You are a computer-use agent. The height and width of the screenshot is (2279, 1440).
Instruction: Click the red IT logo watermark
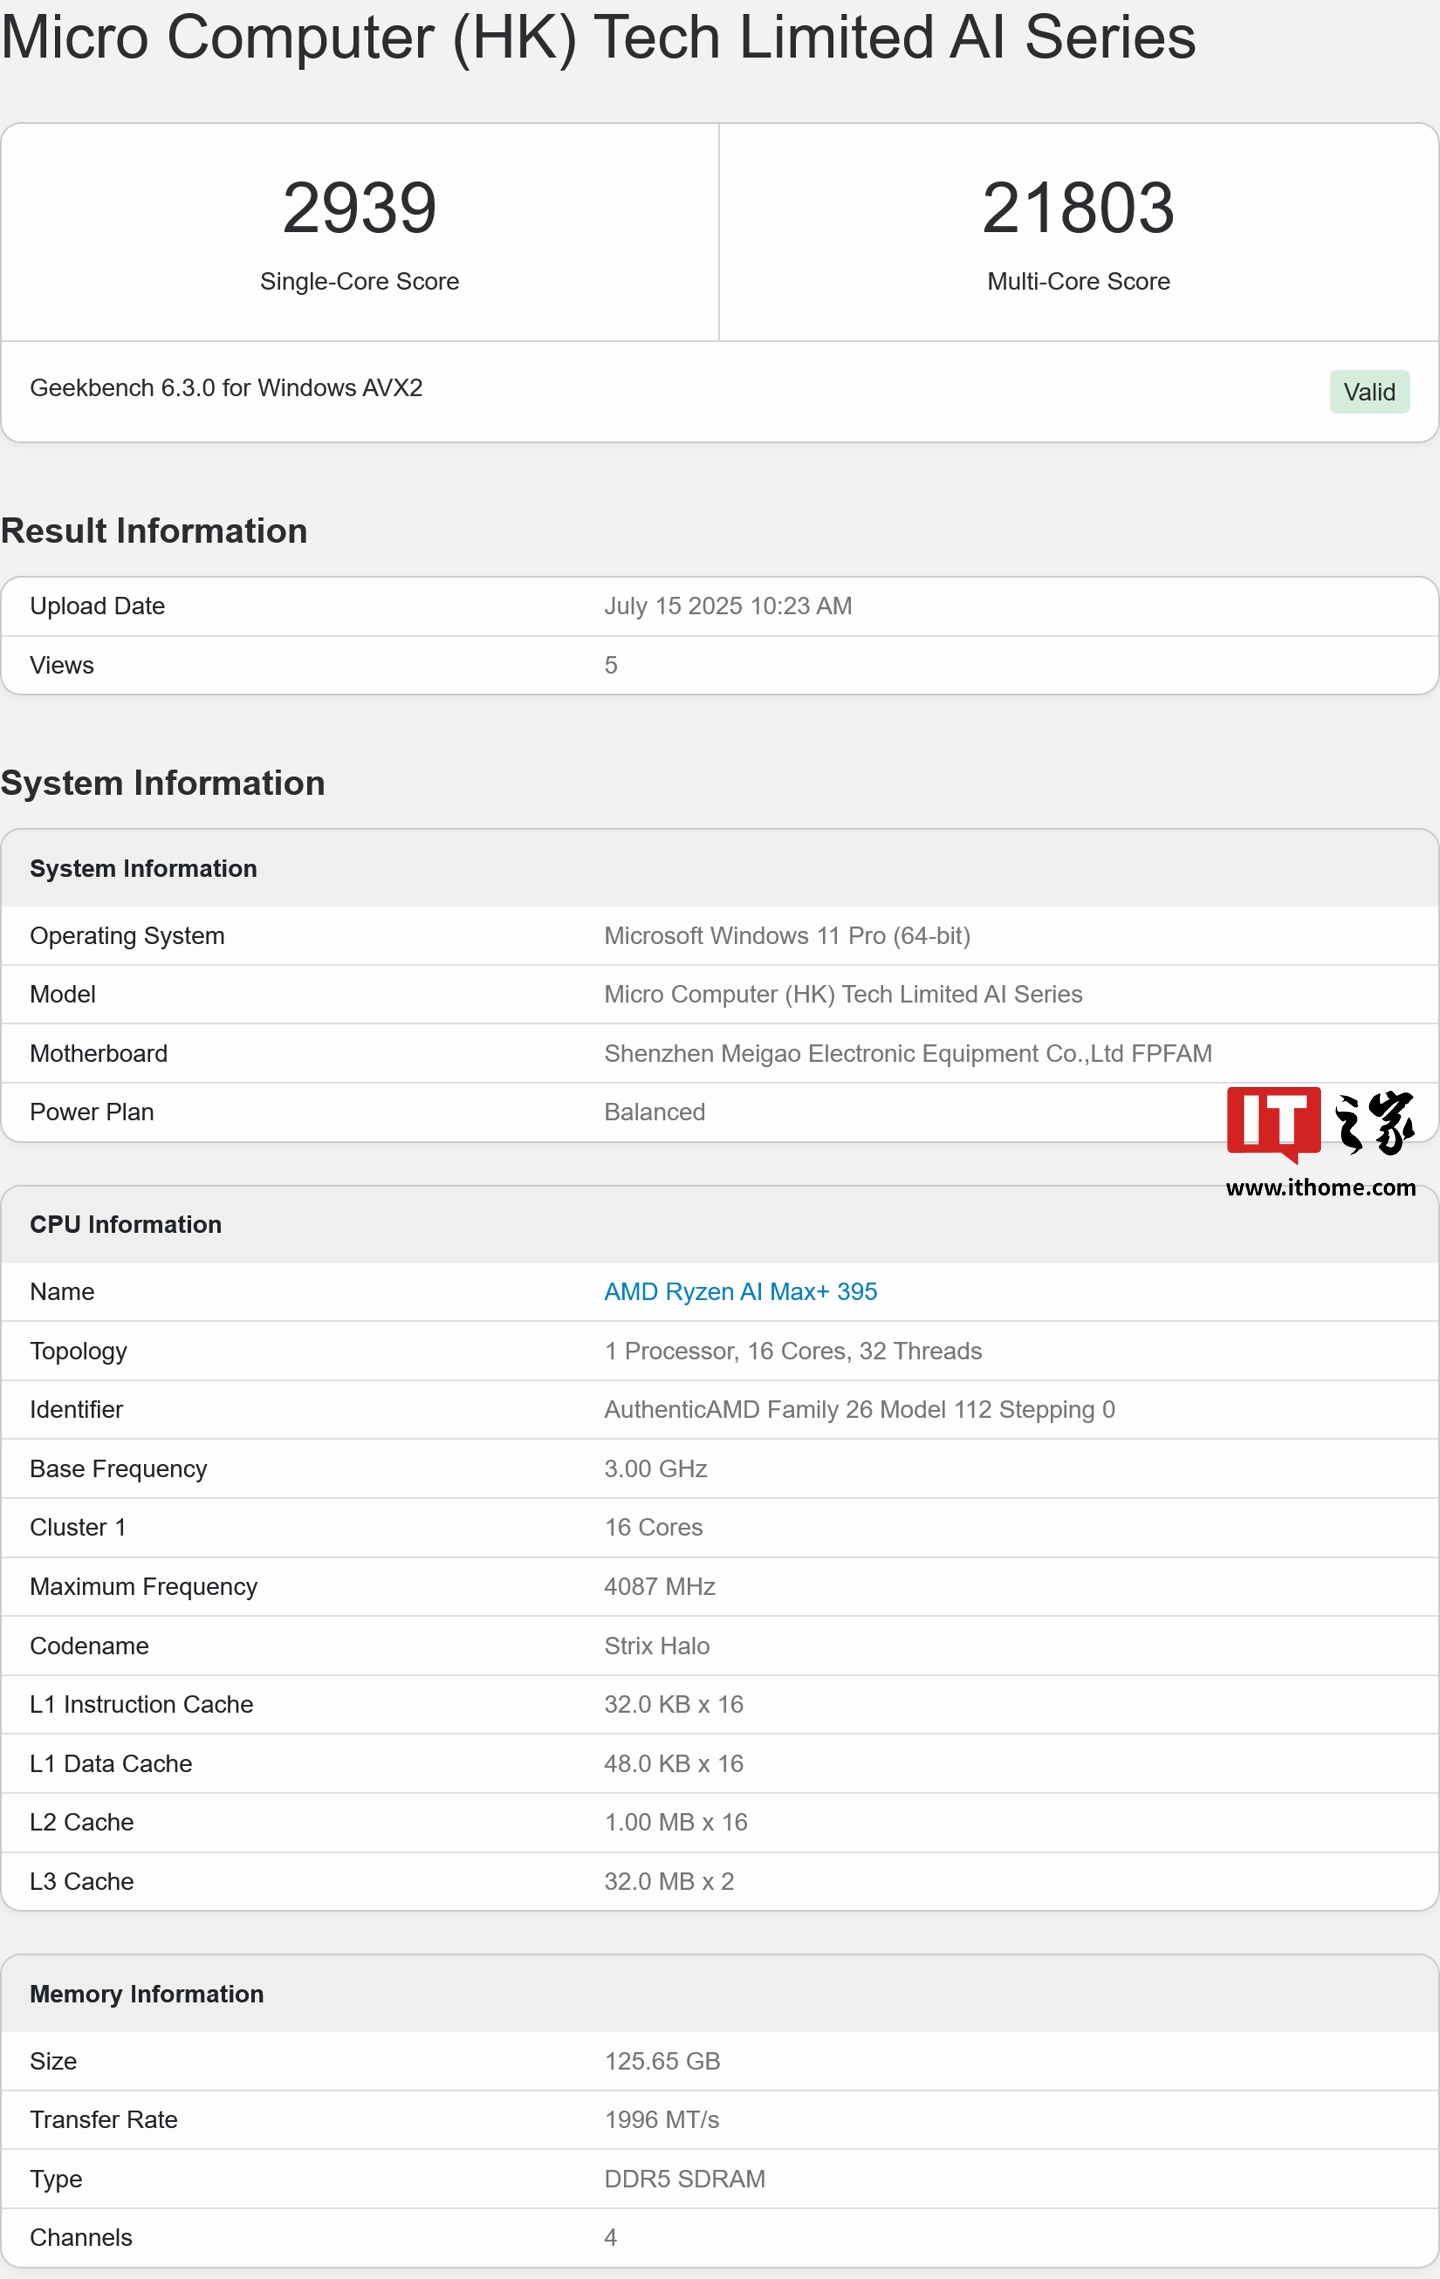1273,1122
